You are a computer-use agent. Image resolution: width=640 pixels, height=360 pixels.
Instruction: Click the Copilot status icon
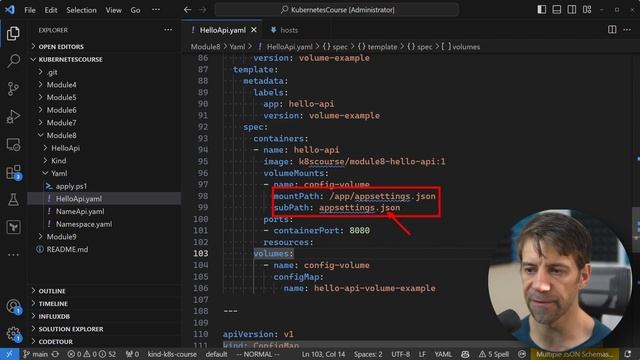(x=465, y=354)
